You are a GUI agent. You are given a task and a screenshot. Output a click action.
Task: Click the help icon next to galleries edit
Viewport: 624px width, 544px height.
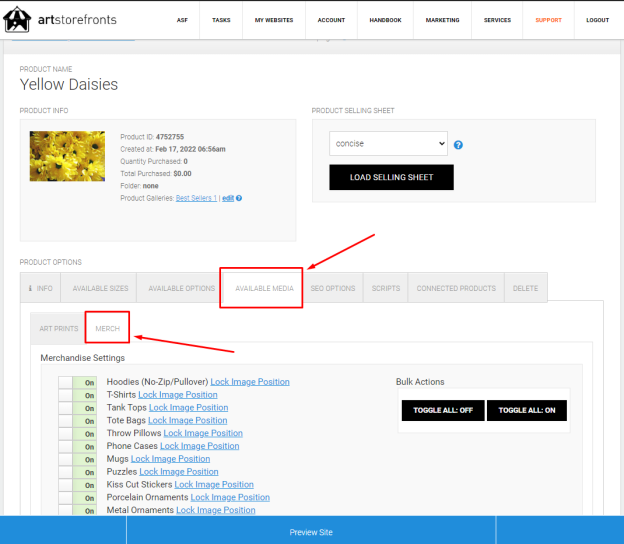pos(239,198)
